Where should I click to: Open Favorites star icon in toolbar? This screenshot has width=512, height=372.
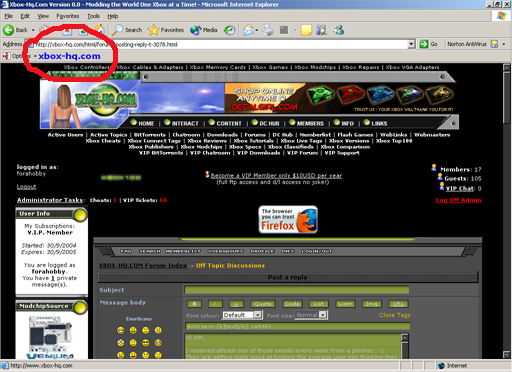[153, 30]
